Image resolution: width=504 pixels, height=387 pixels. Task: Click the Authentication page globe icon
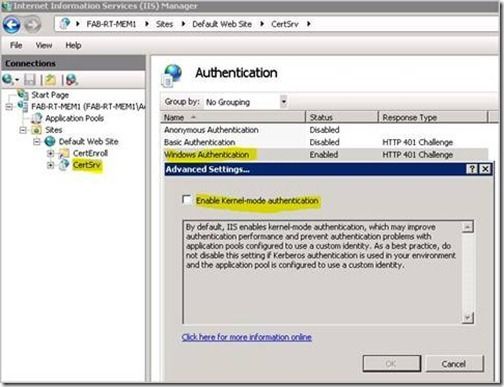(173, 75)
